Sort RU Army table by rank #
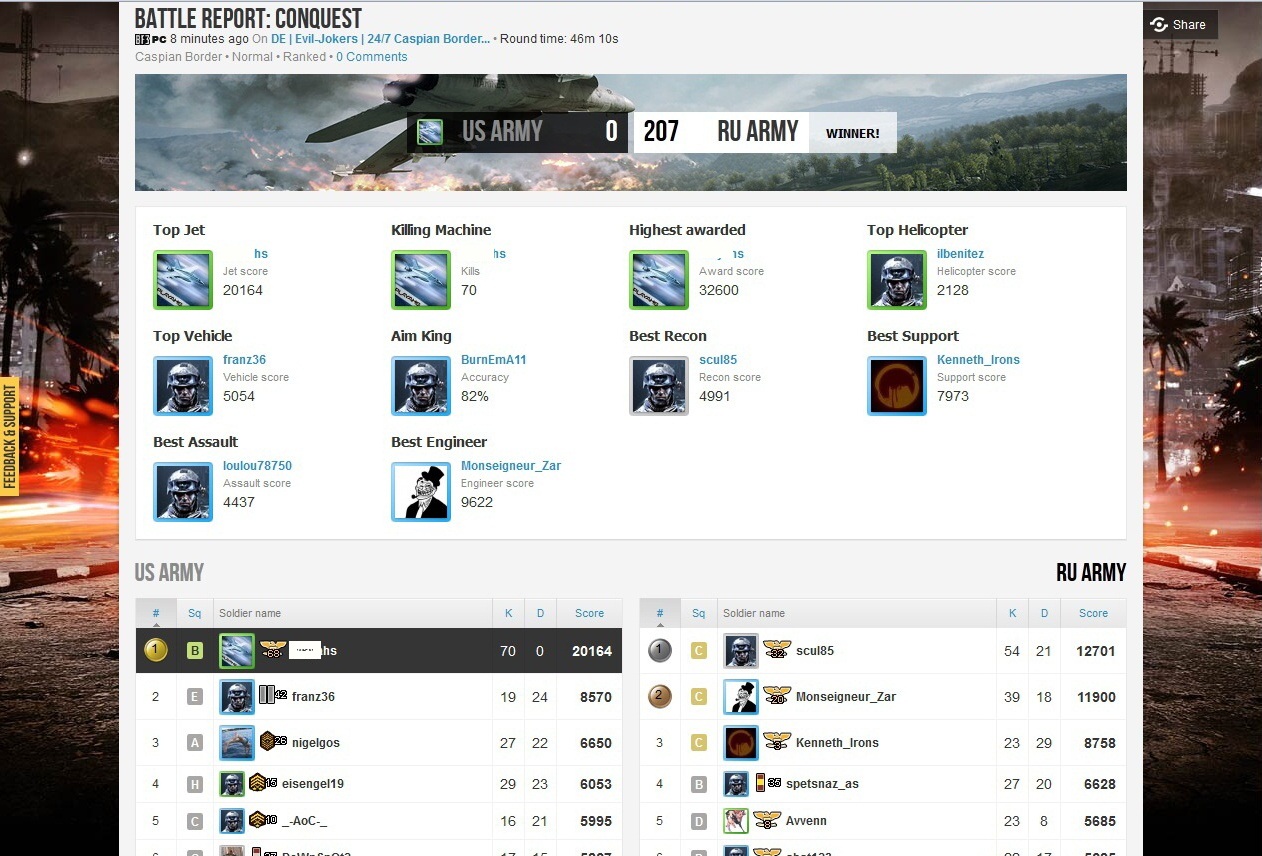The width and height of the screenshot is (1262, 856). (x=660, y=613)
